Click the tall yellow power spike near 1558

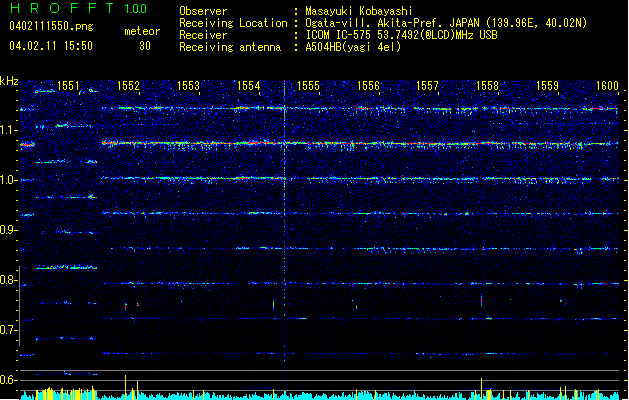pyautogui.click(x=481, y=388)
